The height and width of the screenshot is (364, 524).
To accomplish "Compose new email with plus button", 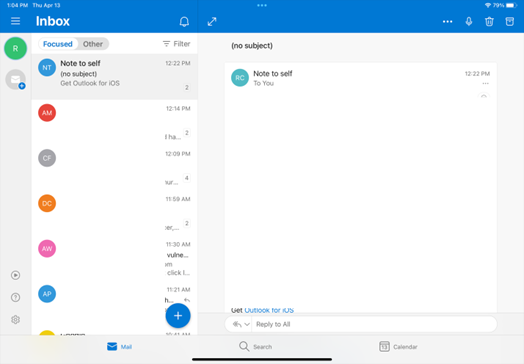I will [178, 316].
